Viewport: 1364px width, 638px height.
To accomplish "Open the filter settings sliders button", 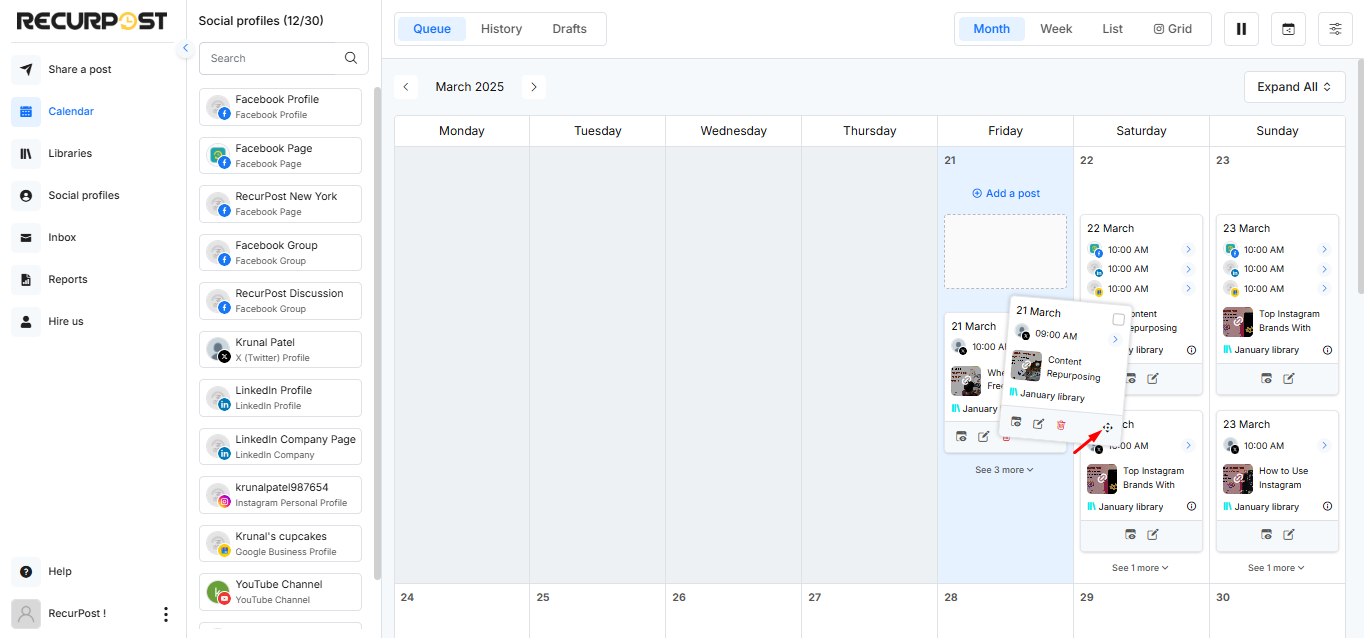I will [x=1335, y=29].
